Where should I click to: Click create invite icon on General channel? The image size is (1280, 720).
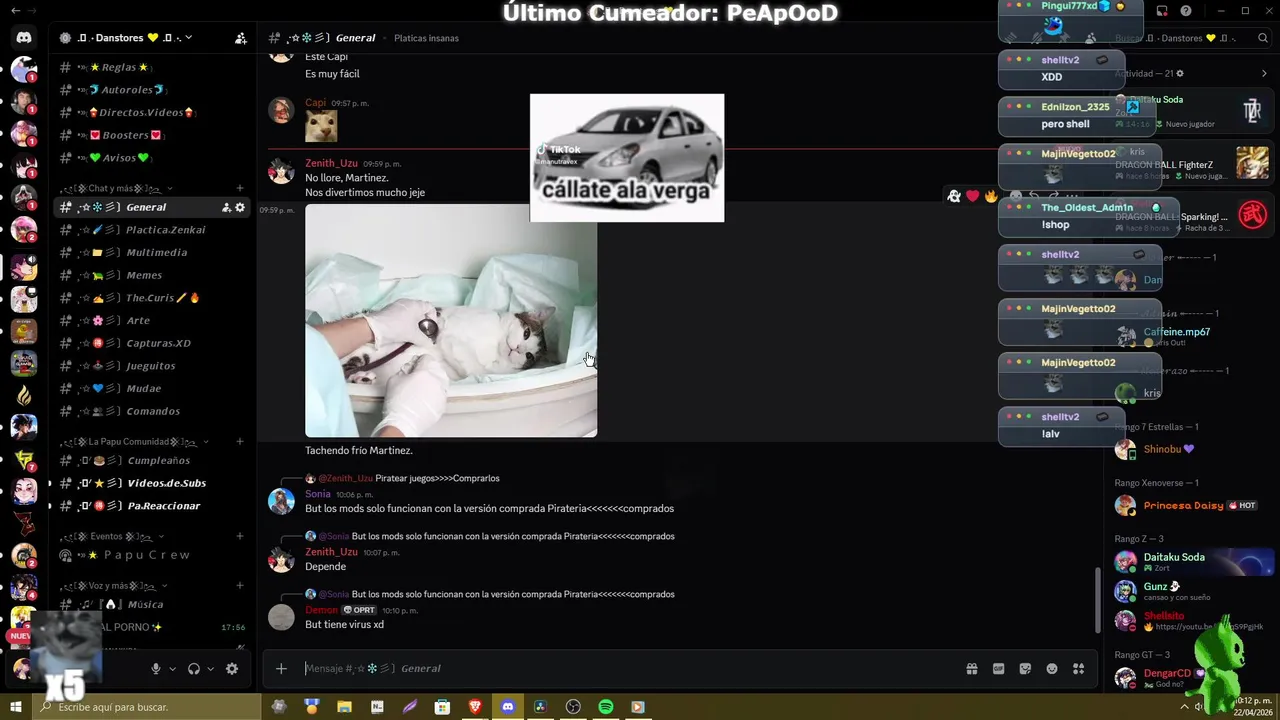(x=226, y=207)
